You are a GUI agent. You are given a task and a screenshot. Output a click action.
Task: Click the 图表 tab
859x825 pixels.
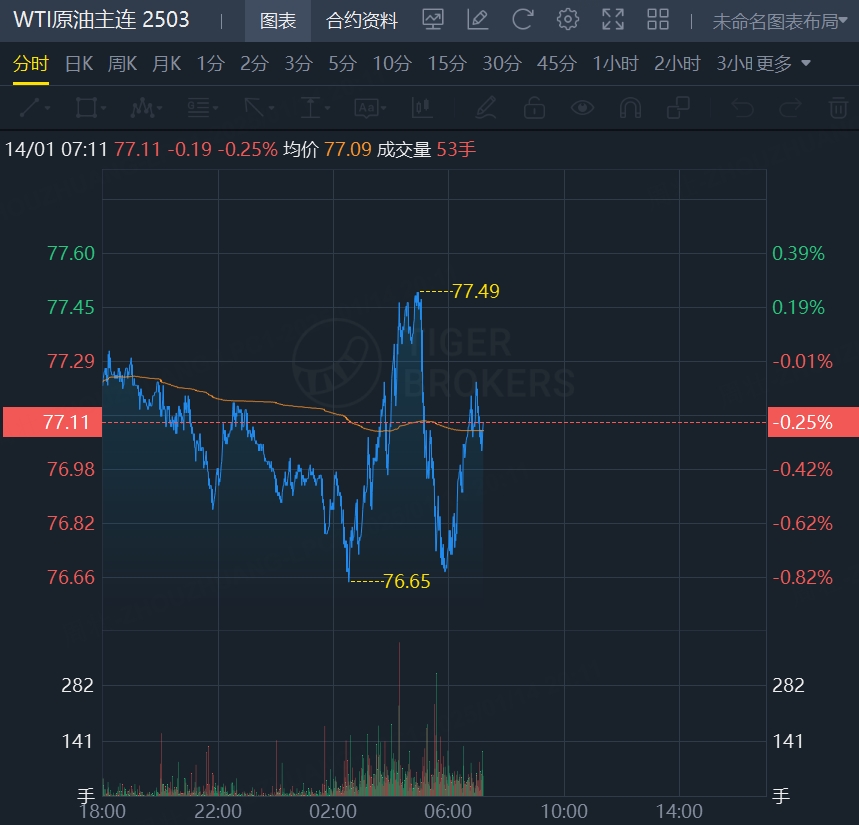(x=277, y=20)
